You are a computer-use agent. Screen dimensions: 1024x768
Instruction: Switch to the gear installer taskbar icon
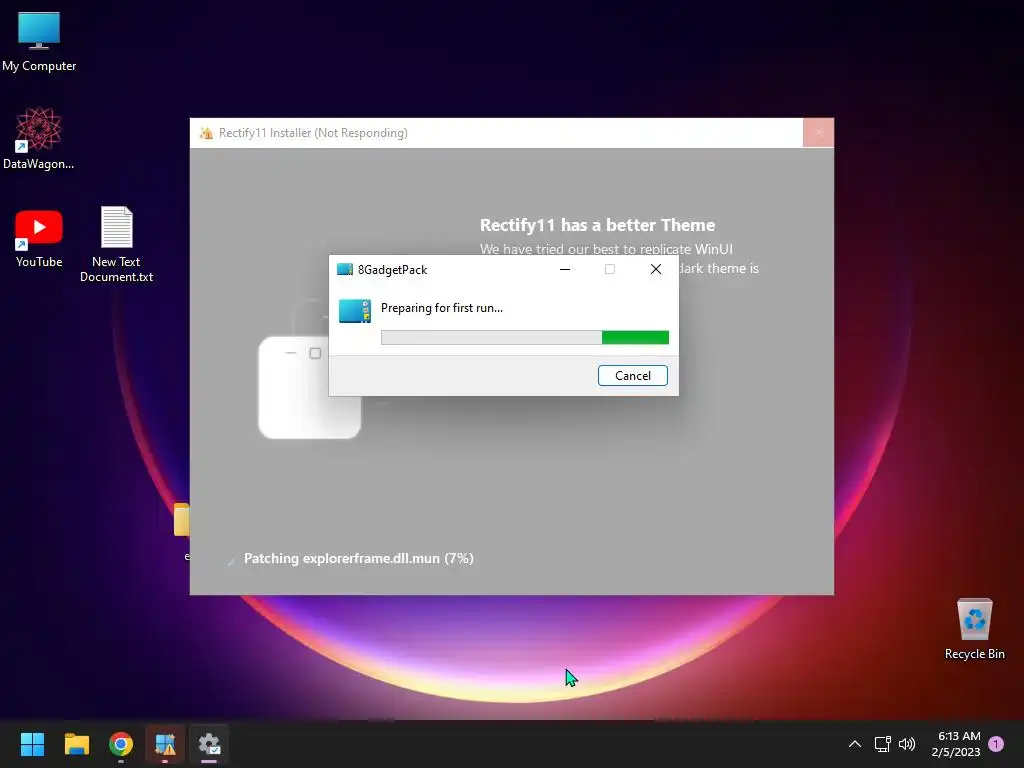(209, 744)
